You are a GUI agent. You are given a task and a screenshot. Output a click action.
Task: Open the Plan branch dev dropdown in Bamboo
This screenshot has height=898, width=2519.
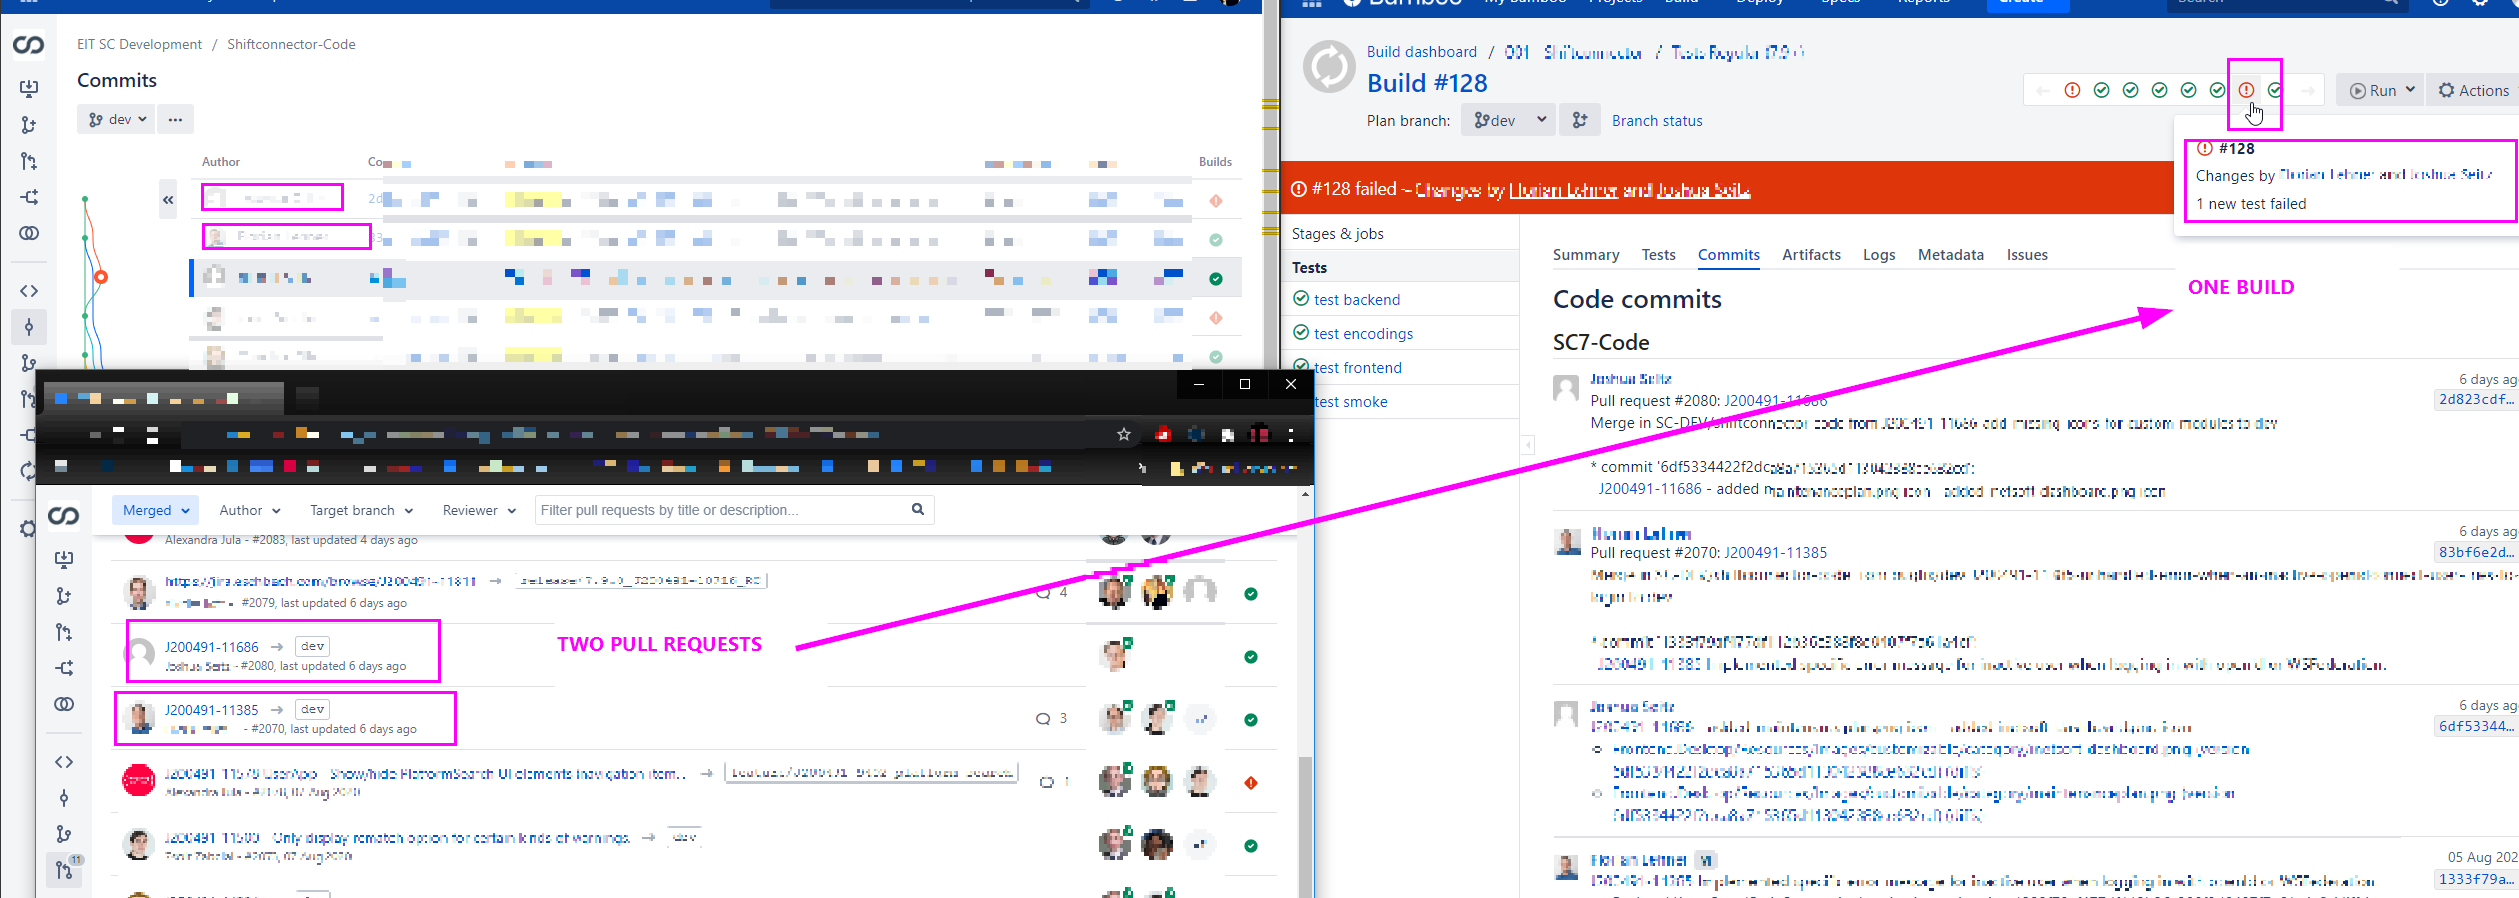[1508, 120]
